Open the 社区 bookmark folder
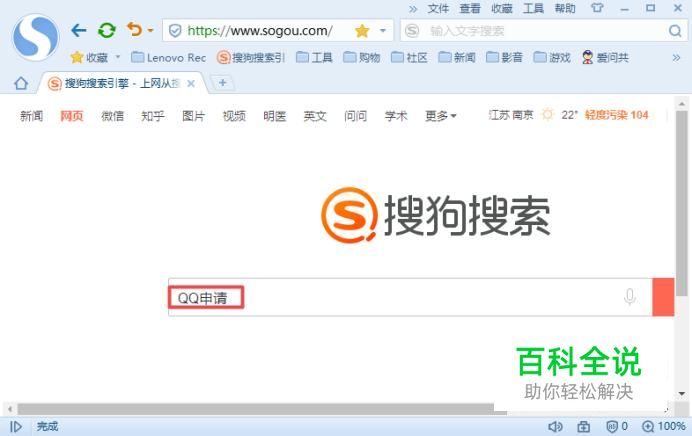Image resolution: width=692 pixels, height=436 pixels. point(409,57)
